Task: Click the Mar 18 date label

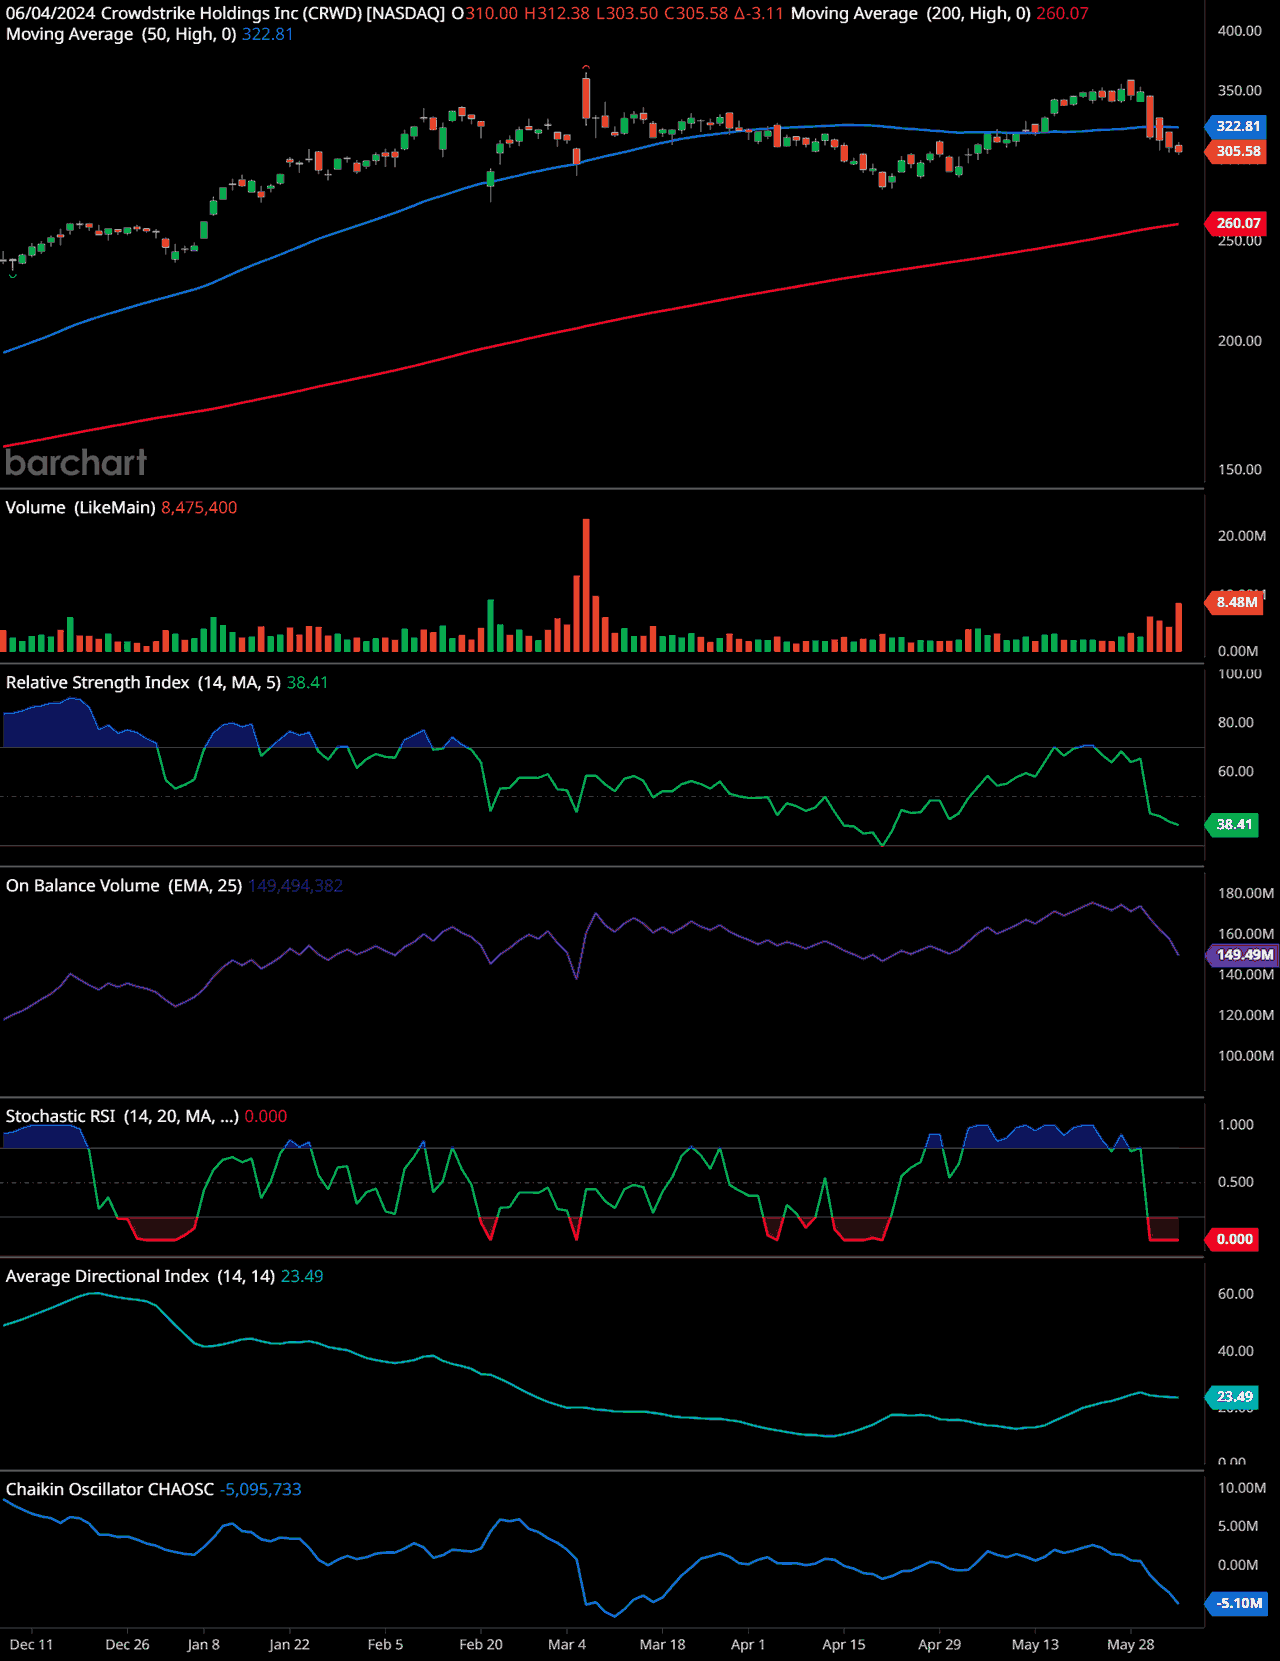Action: (x=662, y=1644)
